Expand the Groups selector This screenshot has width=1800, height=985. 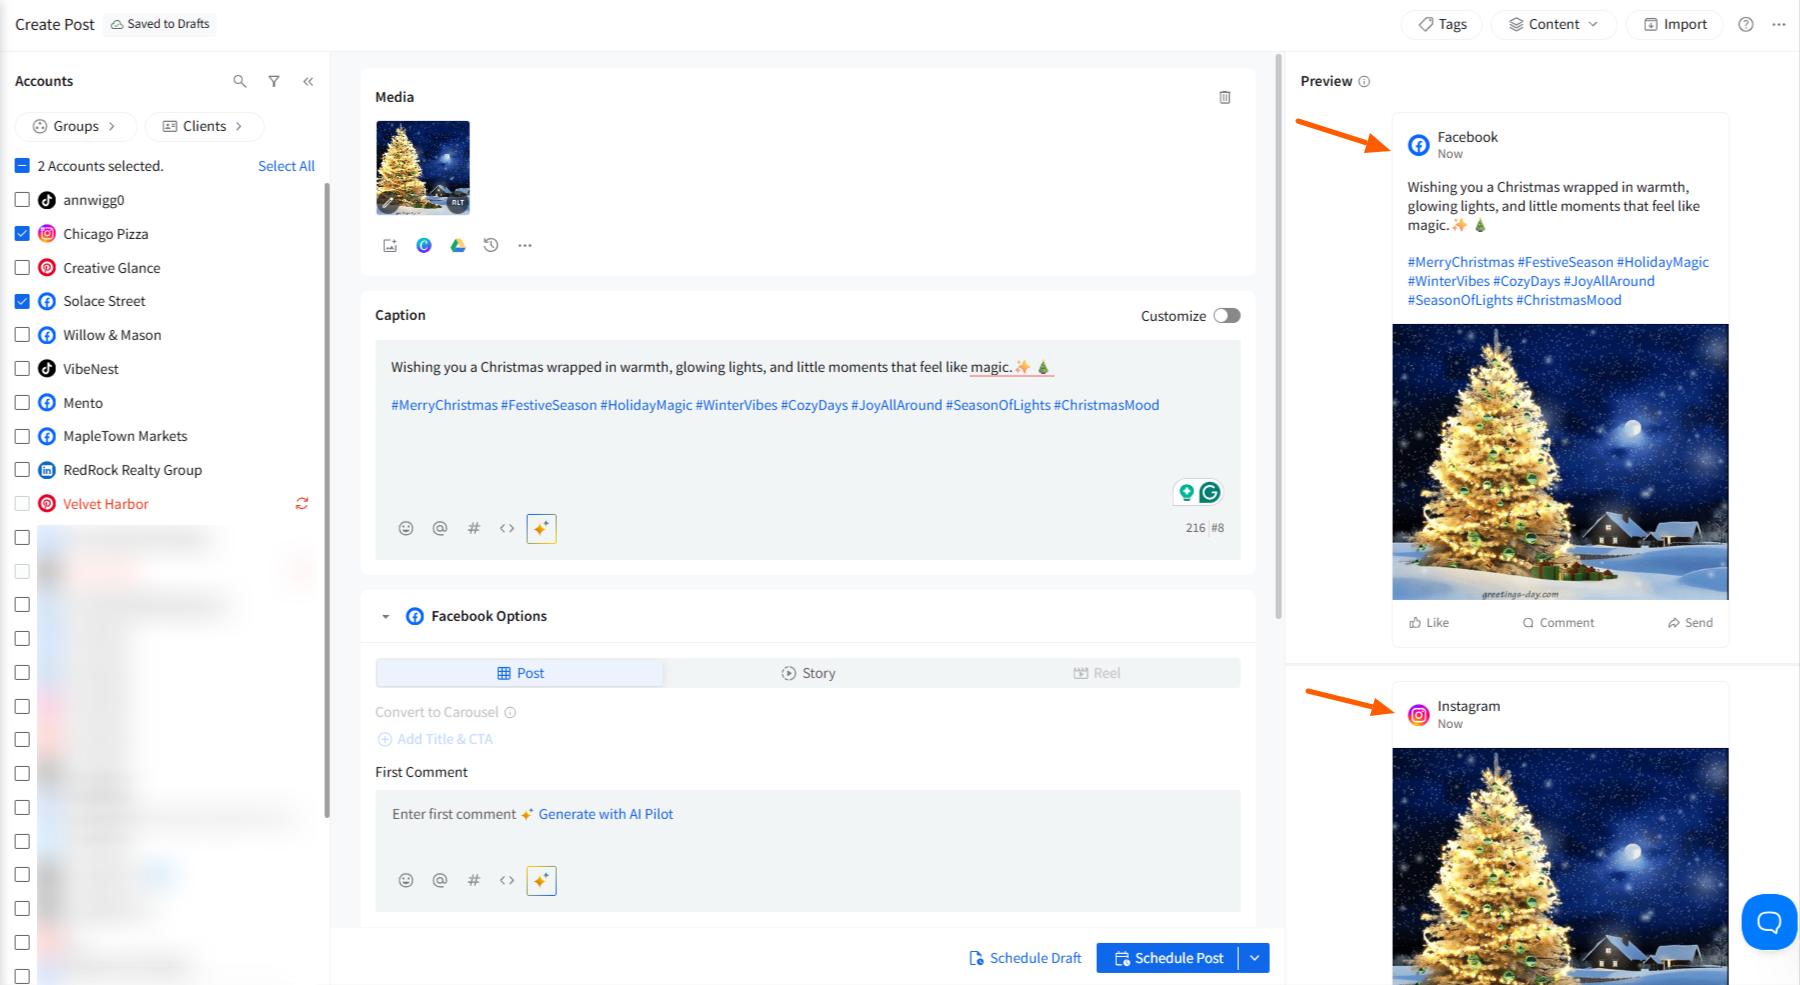click(x=76, y=126)
